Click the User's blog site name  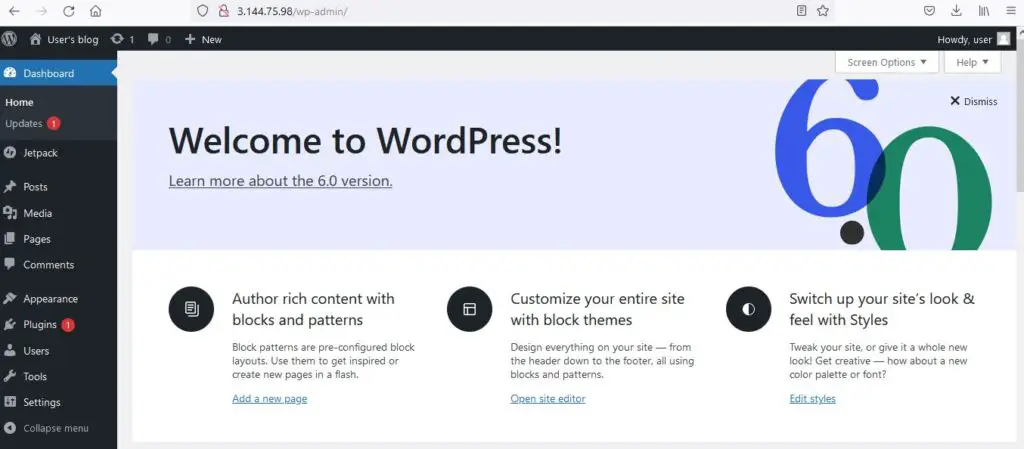(72, 39)
